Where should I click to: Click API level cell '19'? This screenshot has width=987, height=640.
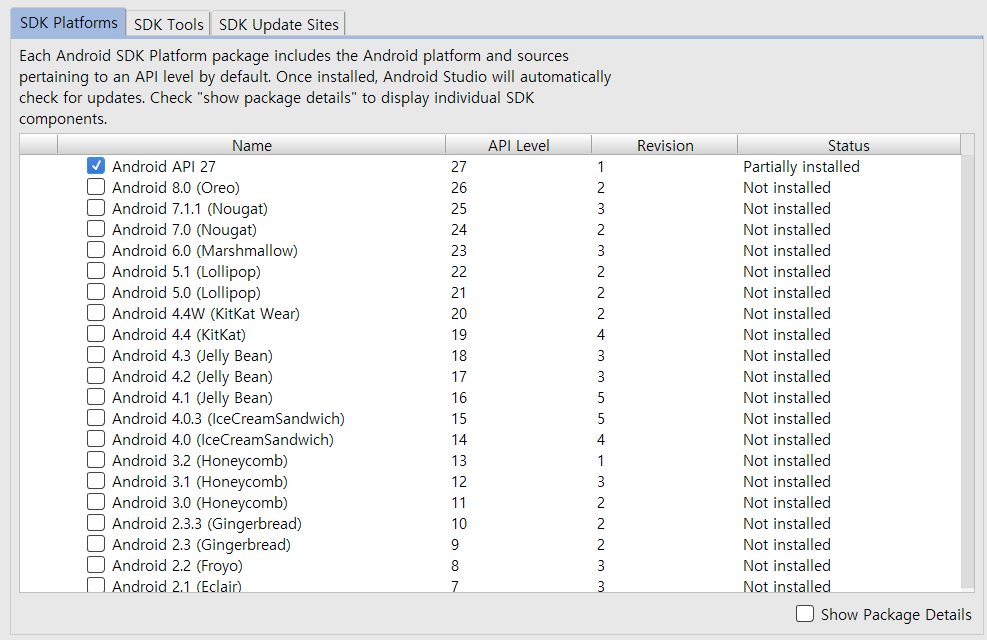click(459, 335)
